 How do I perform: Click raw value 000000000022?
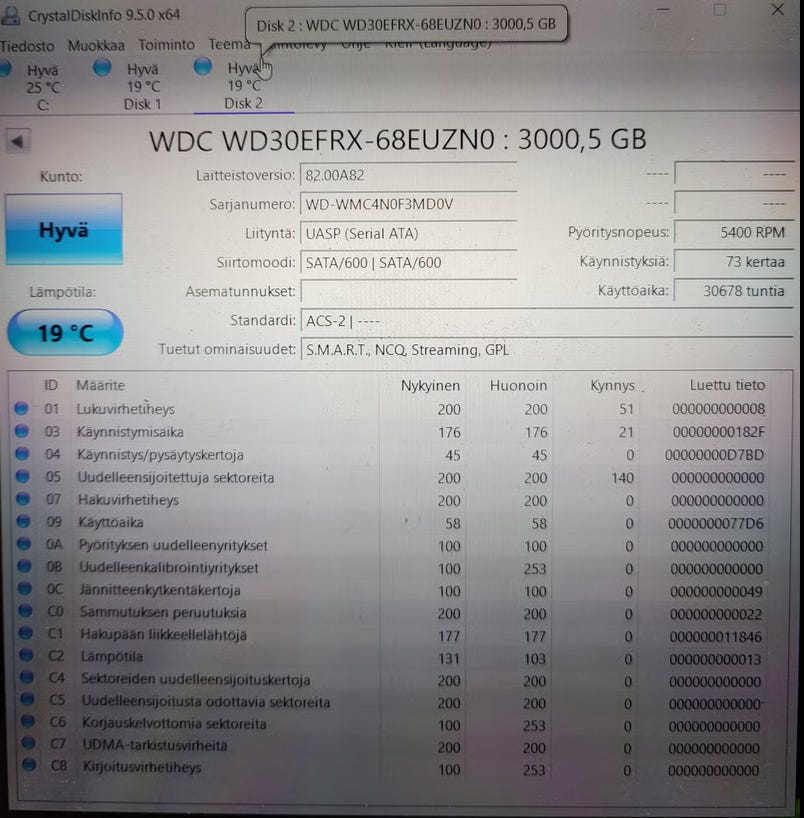(x=716, y=614)
